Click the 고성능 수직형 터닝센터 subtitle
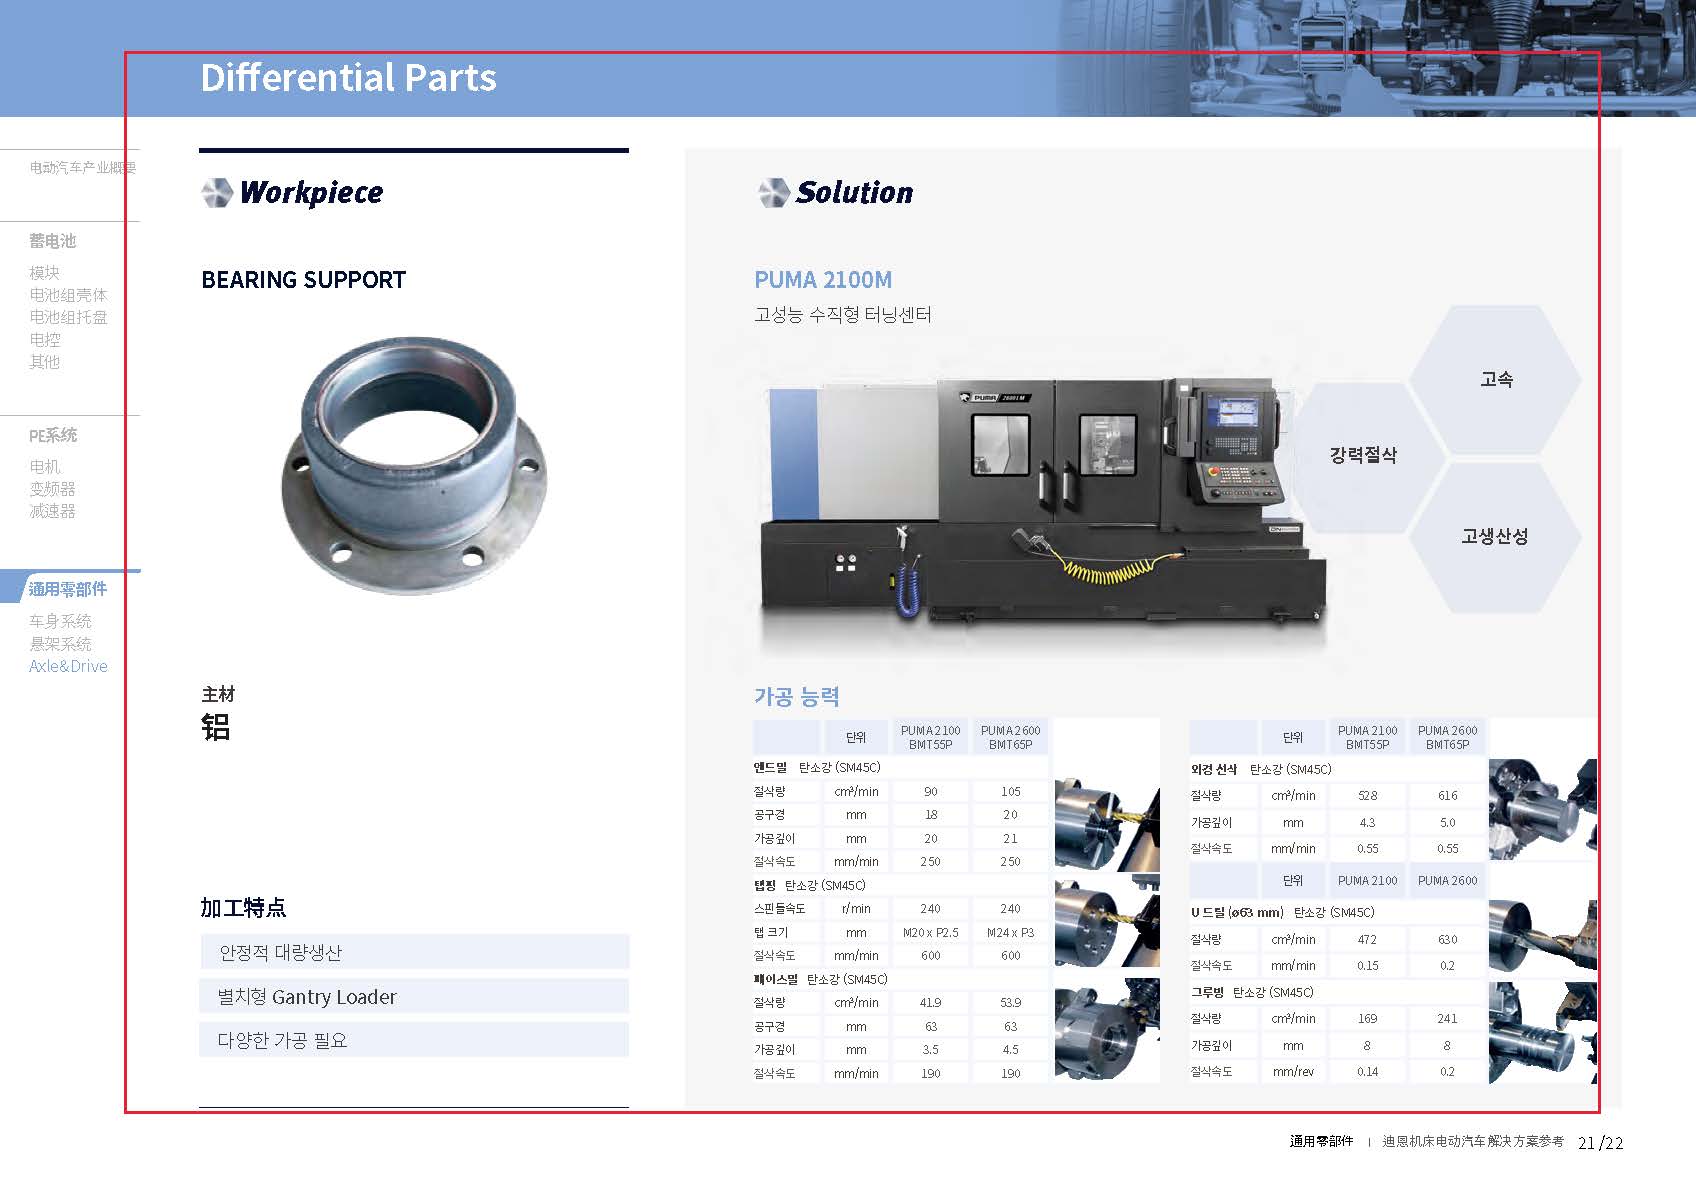1696x1199 pixels. click(x=843, y=315)
